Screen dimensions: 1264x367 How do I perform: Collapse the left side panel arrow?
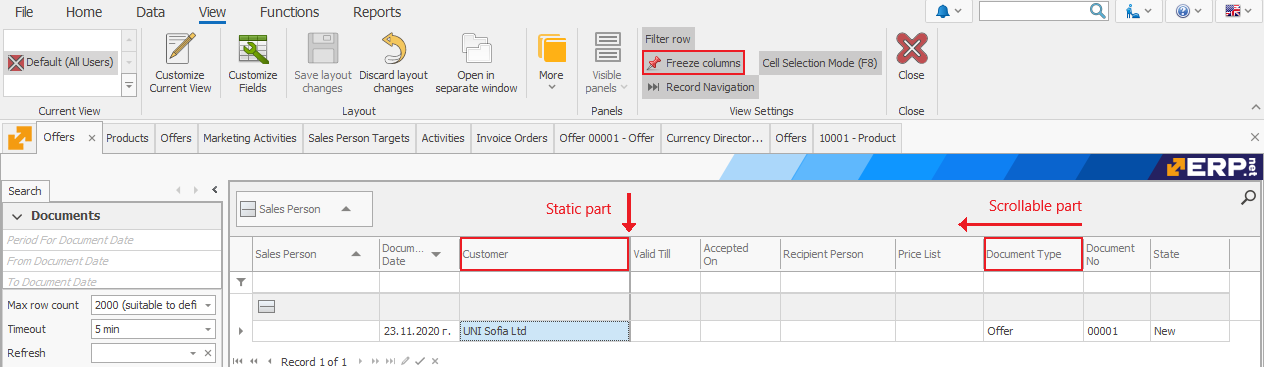[x=214, y=189]
